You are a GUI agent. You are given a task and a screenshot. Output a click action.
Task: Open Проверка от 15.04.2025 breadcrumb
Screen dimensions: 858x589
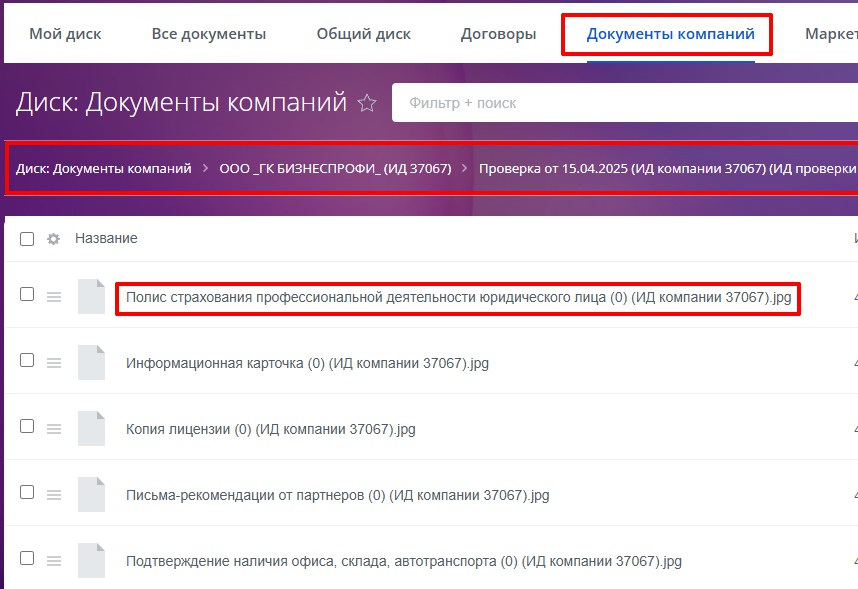[x=668, y=169]
